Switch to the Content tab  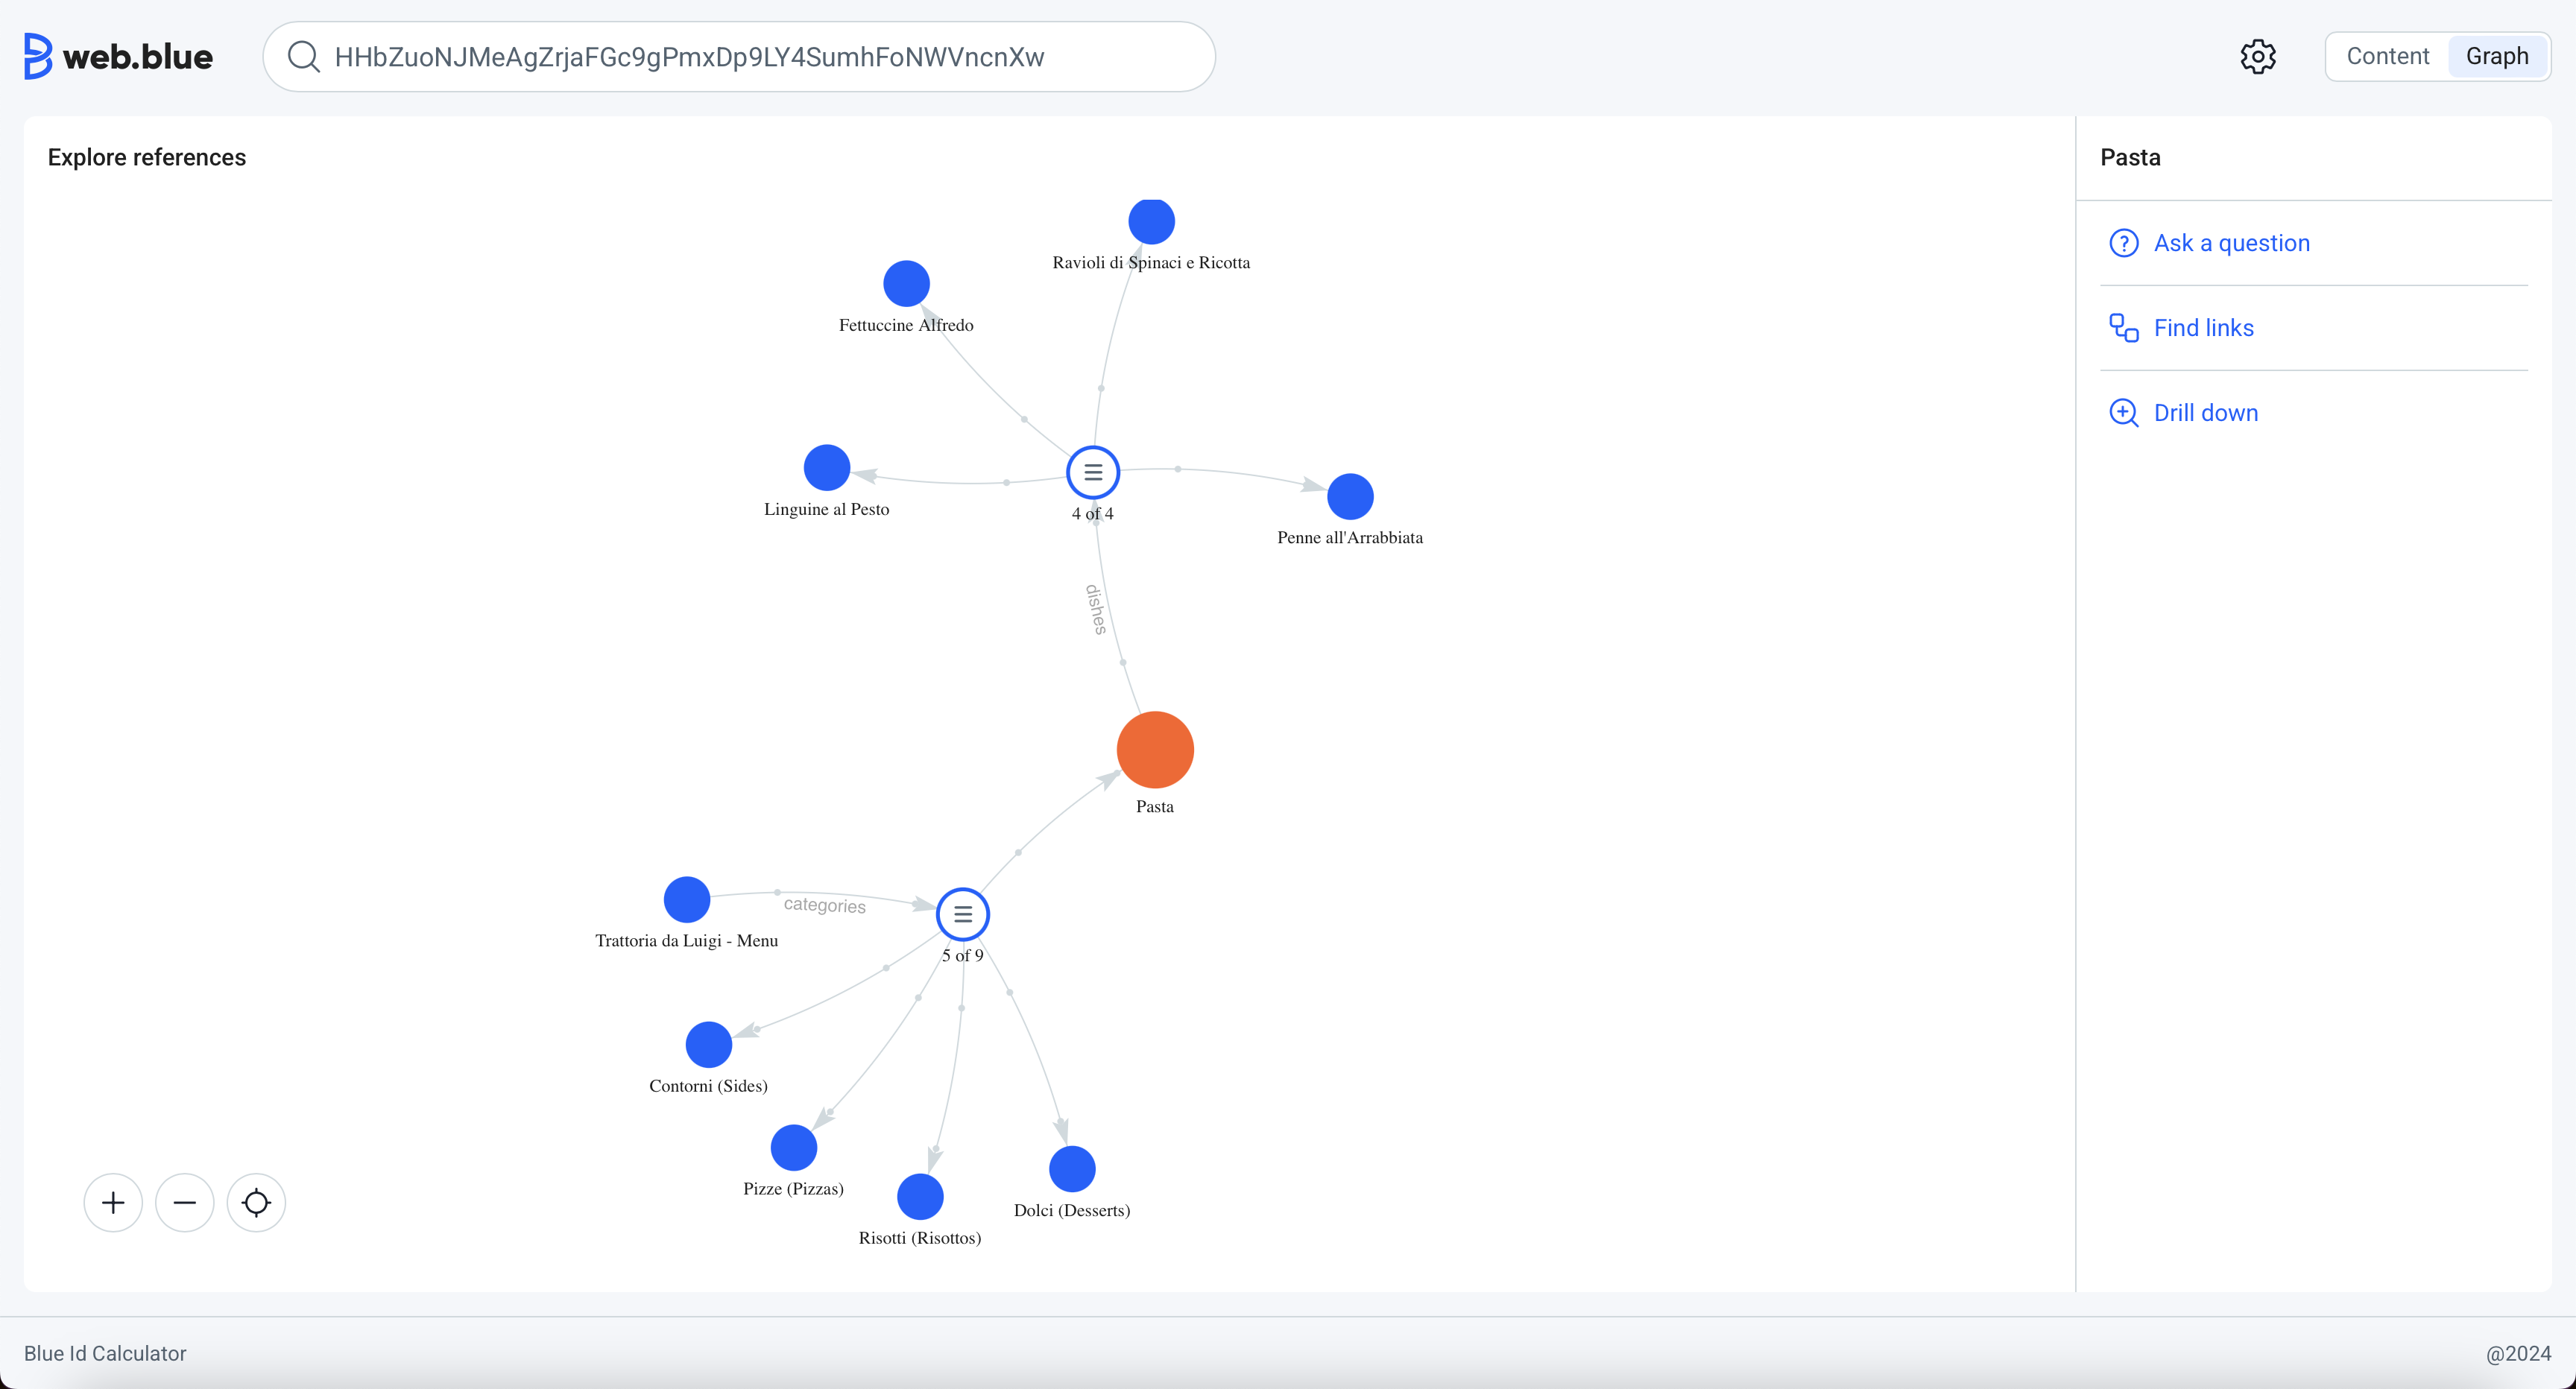point(2387,57)
